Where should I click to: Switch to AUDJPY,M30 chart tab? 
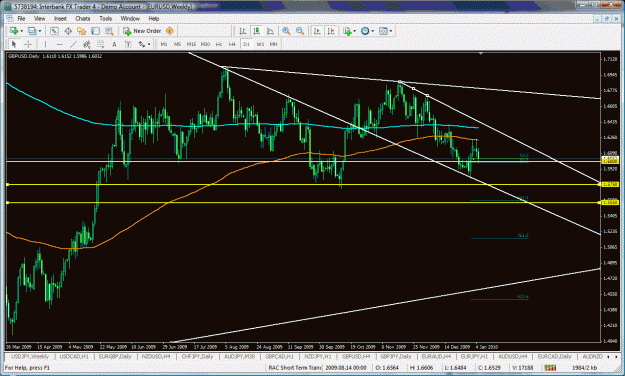click(x=240, y=356)
